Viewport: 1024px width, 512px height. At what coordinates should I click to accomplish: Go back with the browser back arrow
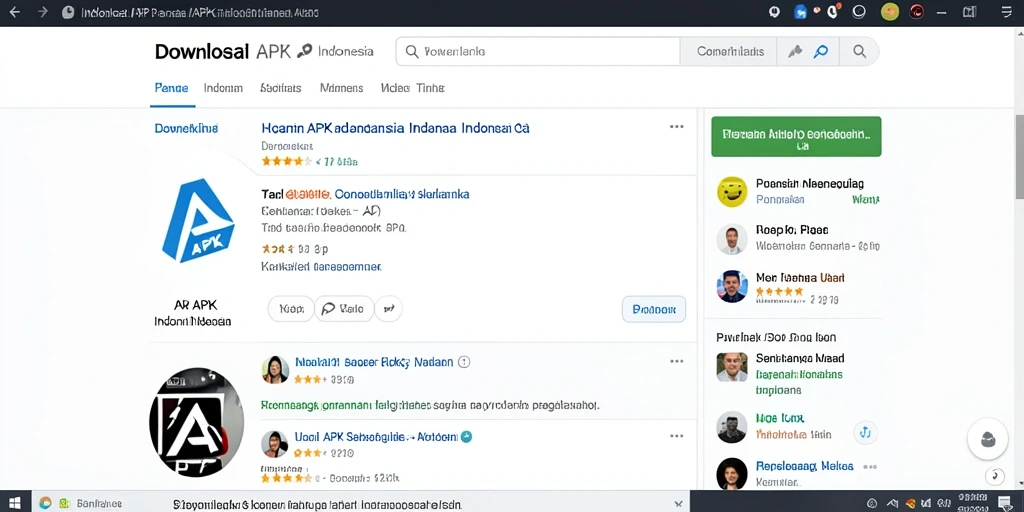(14, 12)
